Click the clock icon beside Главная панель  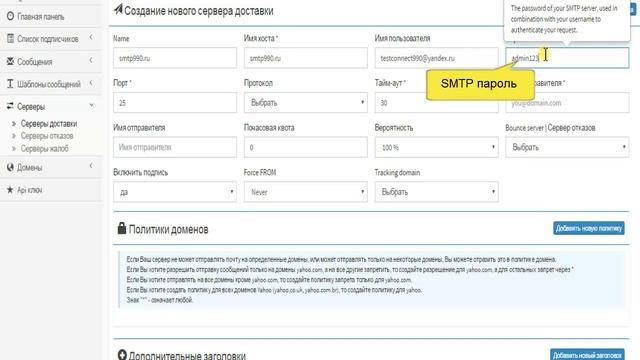coord(10,16)
